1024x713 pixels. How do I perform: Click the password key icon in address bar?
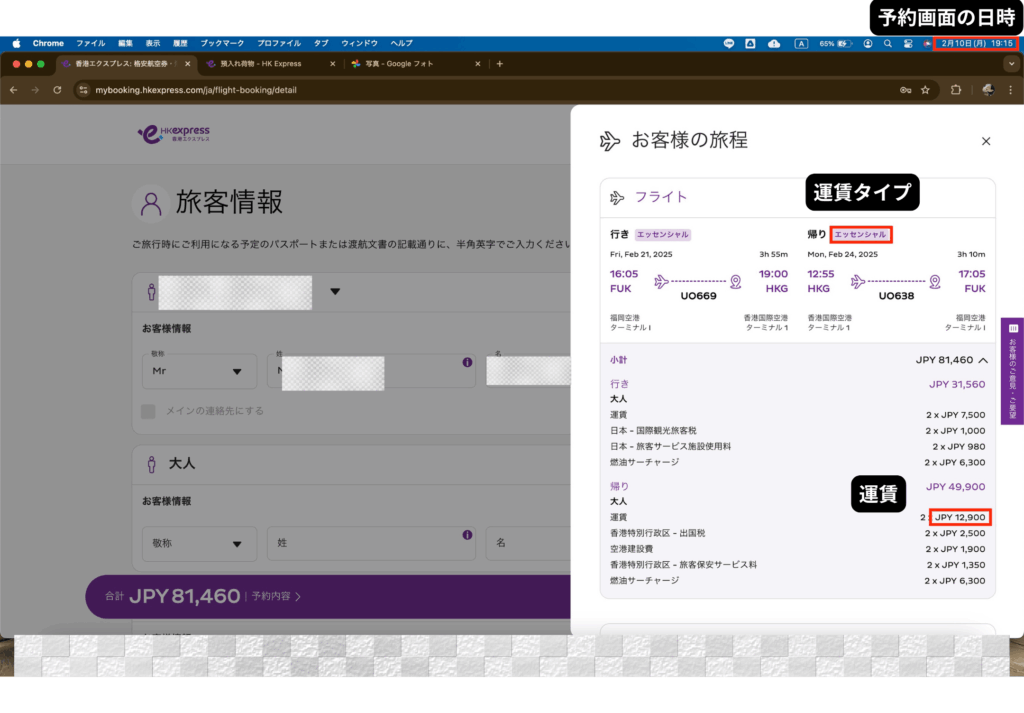point(905,90)
